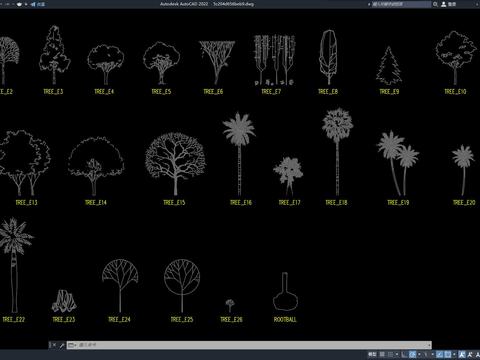Click the TREE_E24 text label

[119, 319]
